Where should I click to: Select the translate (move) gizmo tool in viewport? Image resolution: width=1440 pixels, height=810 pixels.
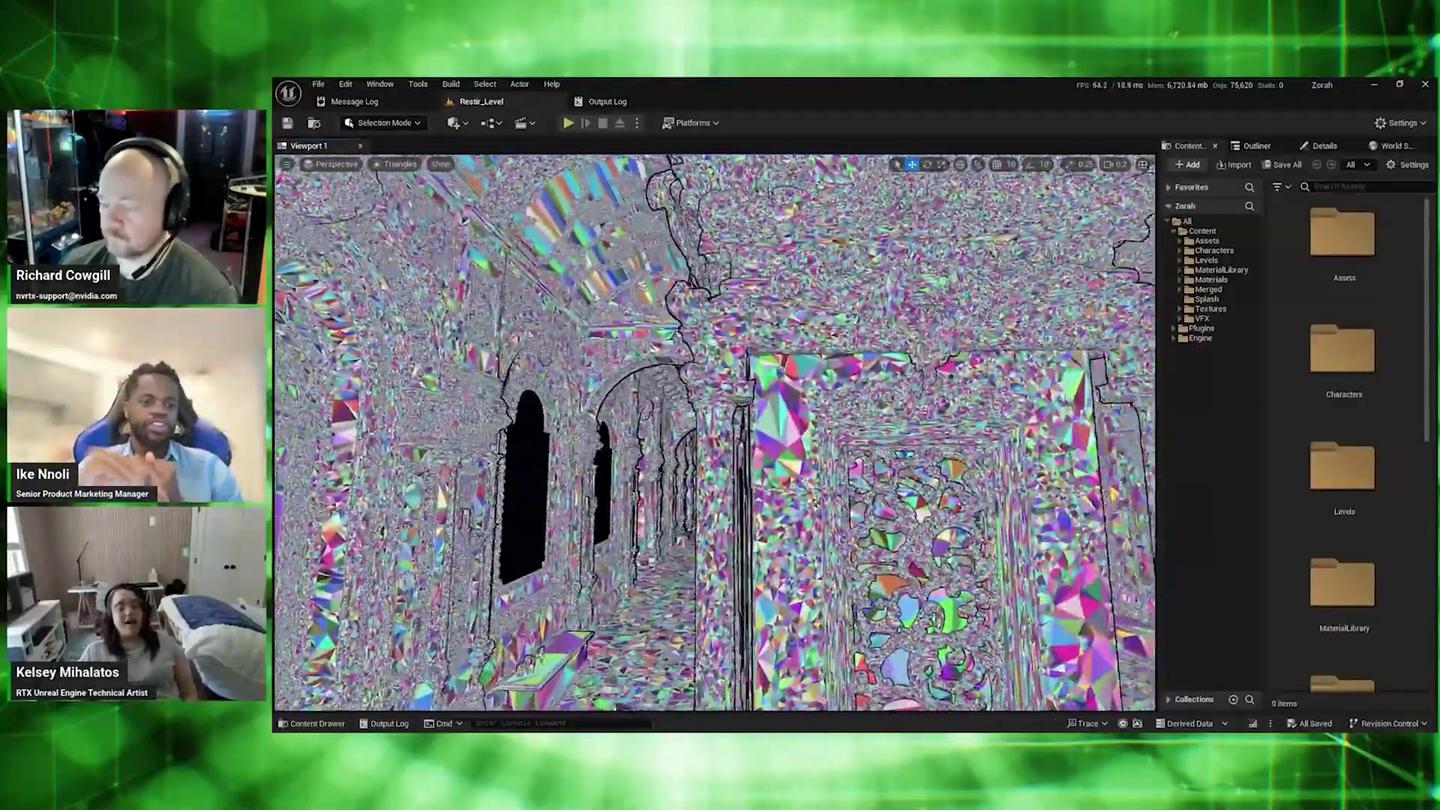911,164
